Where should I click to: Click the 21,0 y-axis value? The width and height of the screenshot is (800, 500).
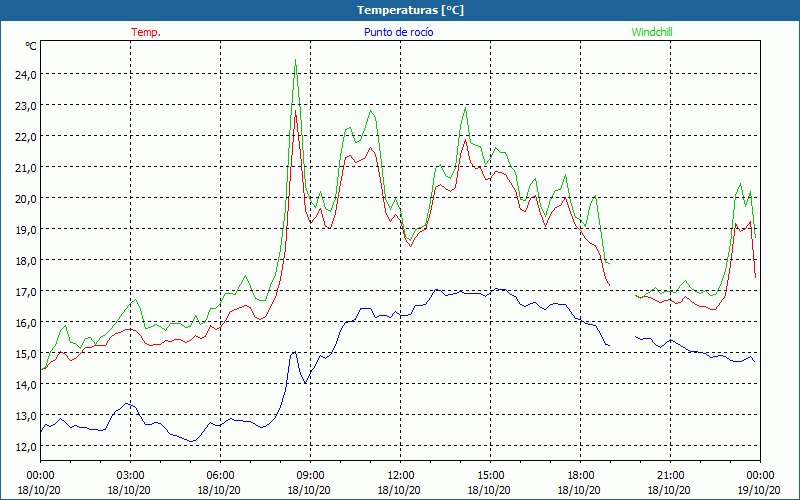[x=26, y=167]
